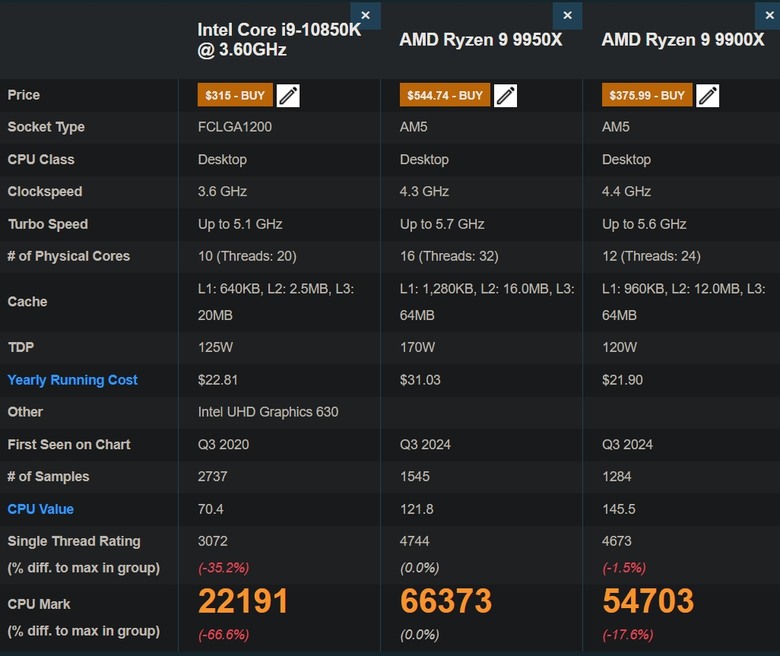Click the $544.74 - BUY button

(x=445, y=95)
